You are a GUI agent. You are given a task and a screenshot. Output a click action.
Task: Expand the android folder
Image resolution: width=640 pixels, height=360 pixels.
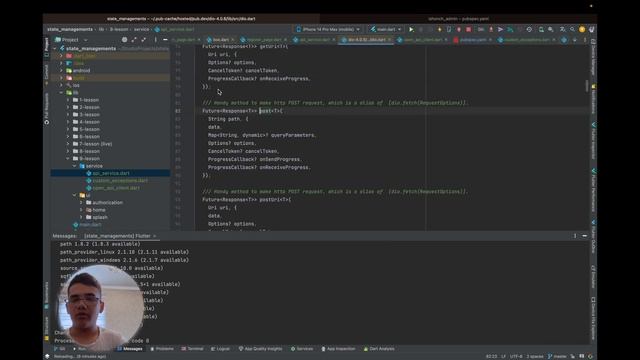(x=61, y=71)
